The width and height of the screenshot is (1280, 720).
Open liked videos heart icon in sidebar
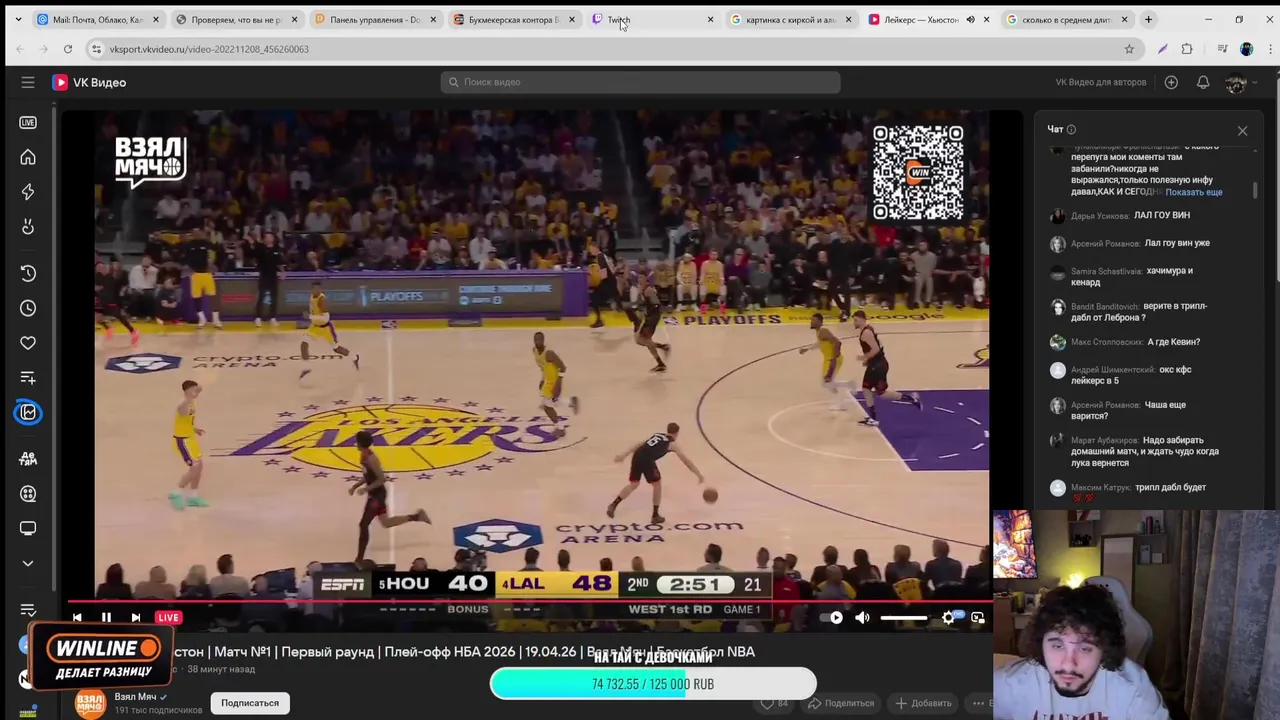tap(28, 343)
